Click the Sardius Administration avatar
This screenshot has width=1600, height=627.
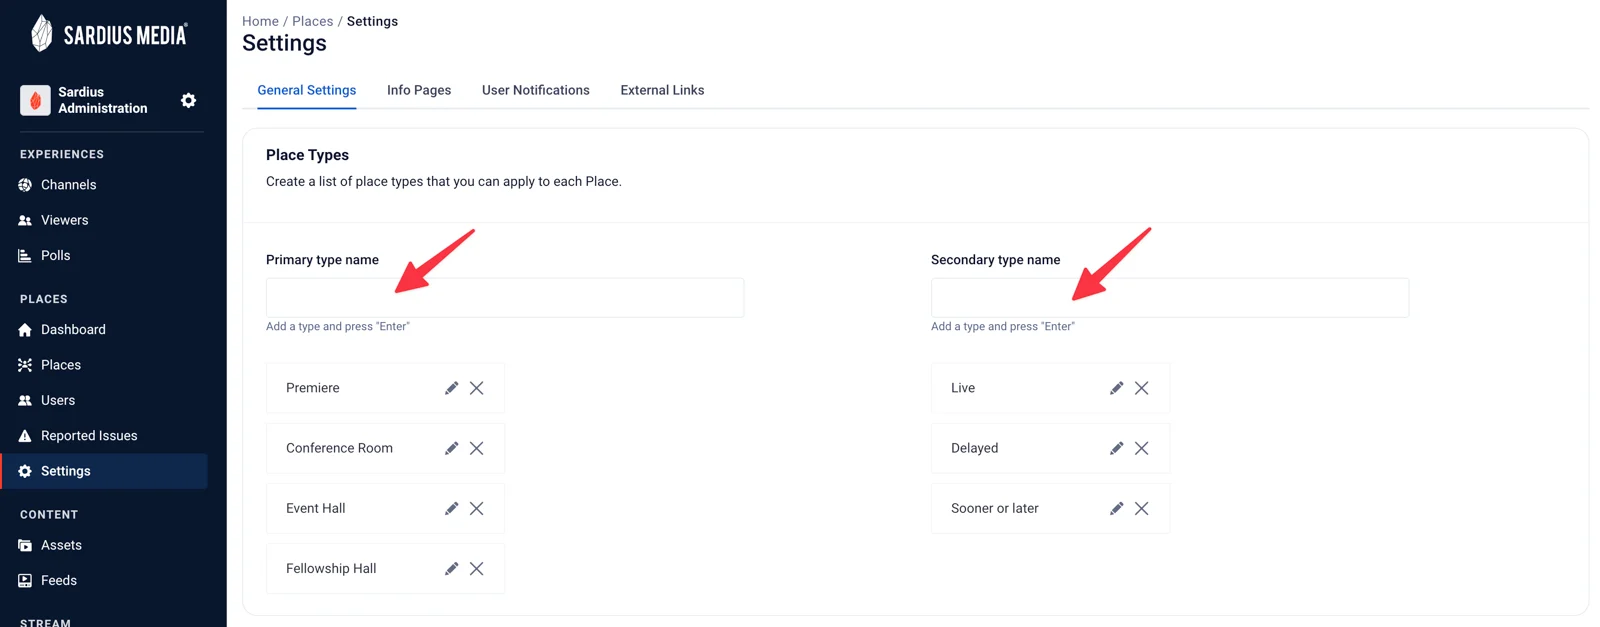[x=35, y=100]
